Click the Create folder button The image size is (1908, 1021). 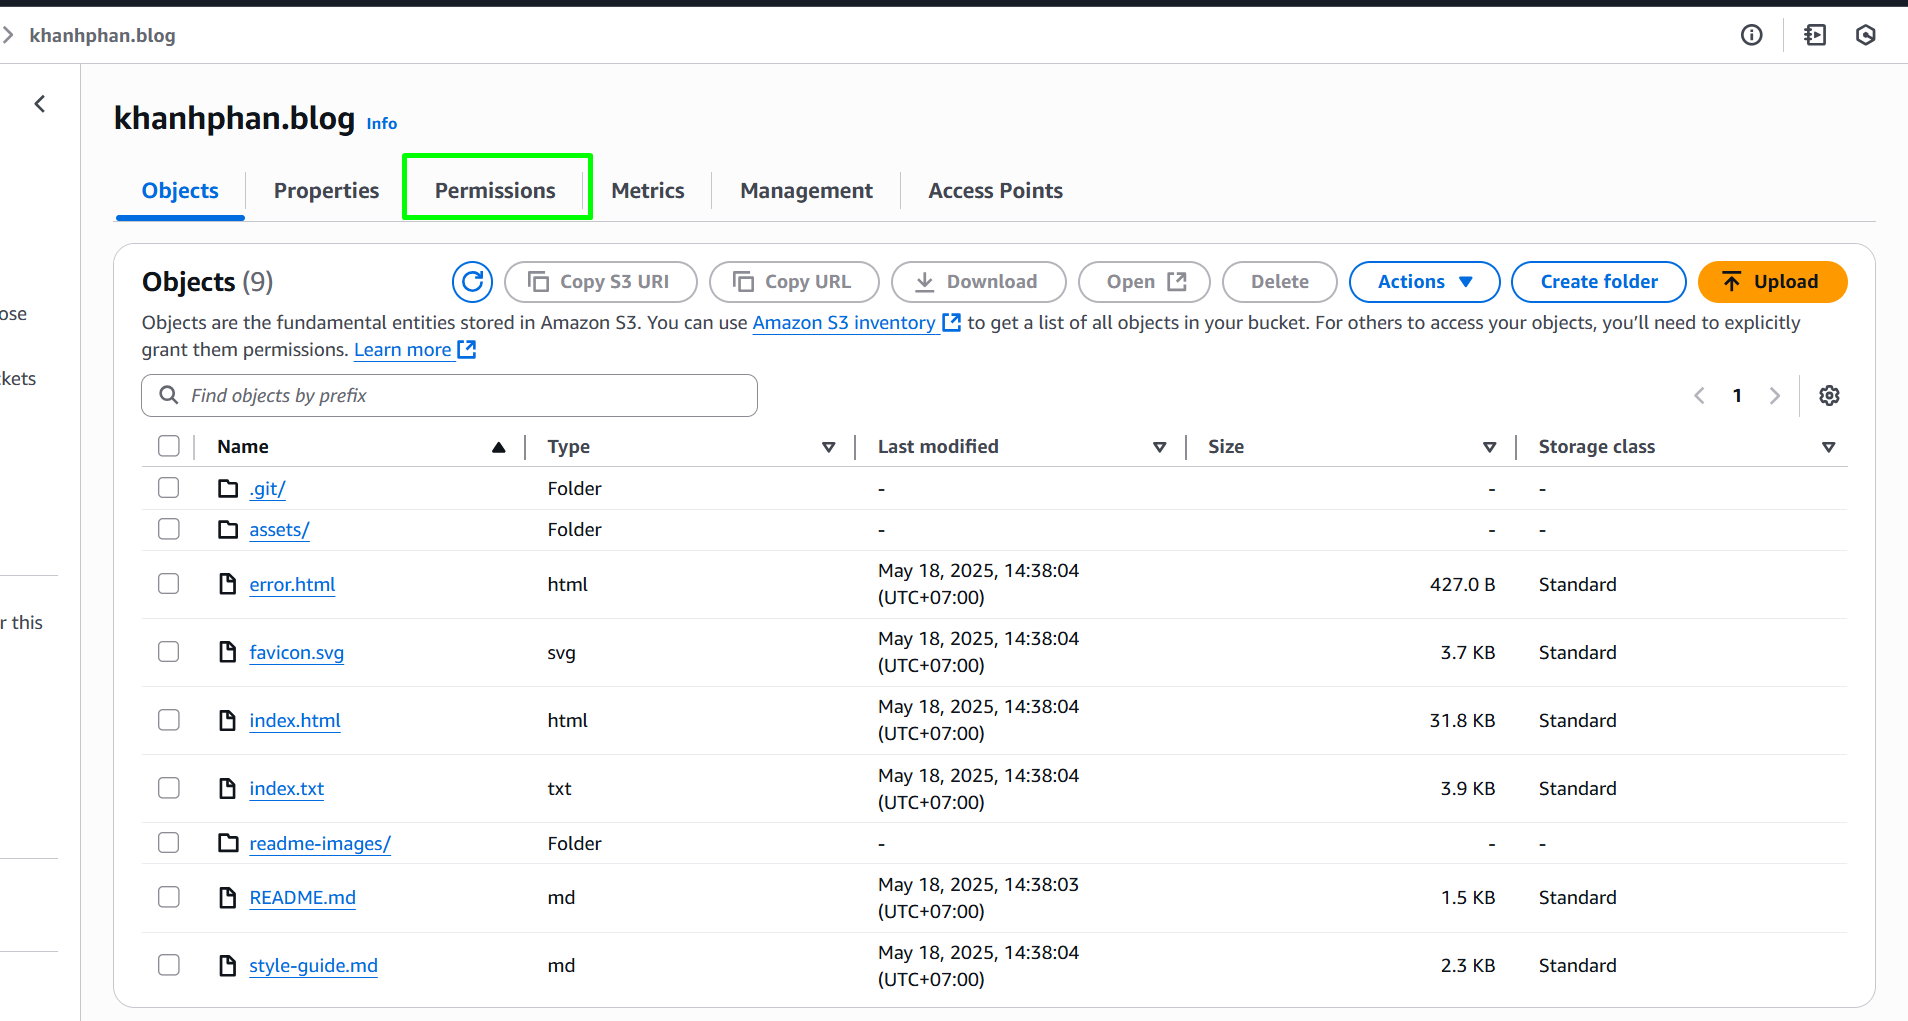[x=1598, y=282]
